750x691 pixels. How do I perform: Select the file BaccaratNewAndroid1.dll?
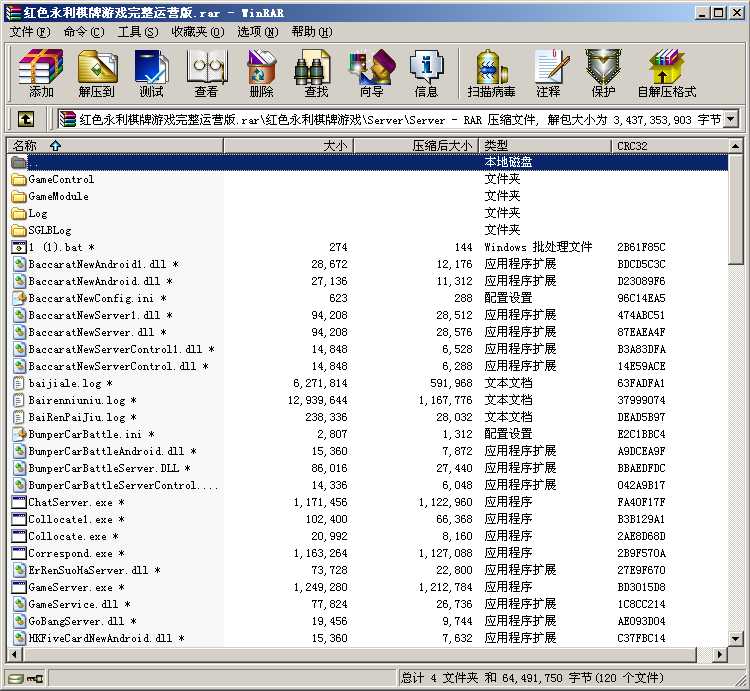(x=103, y=264)
